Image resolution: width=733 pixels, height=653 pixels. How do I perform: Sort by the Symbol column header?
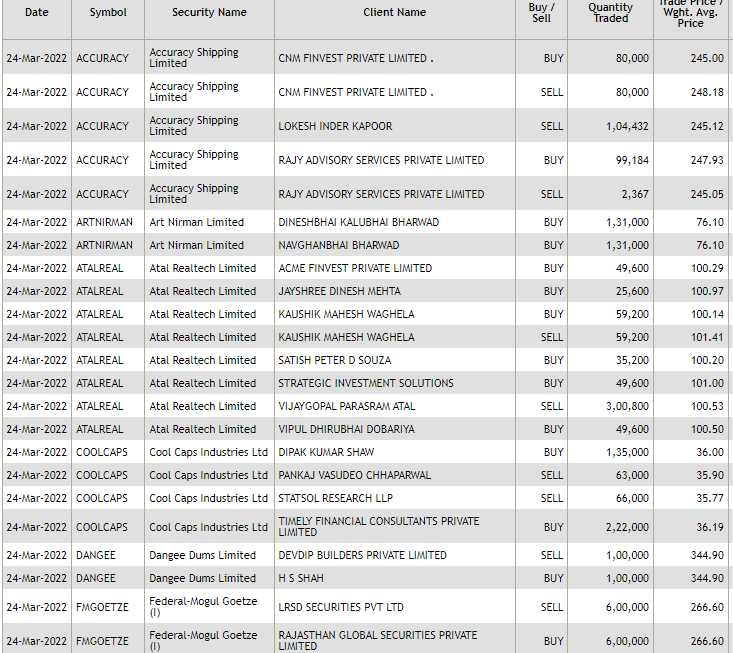pos(108,13)
